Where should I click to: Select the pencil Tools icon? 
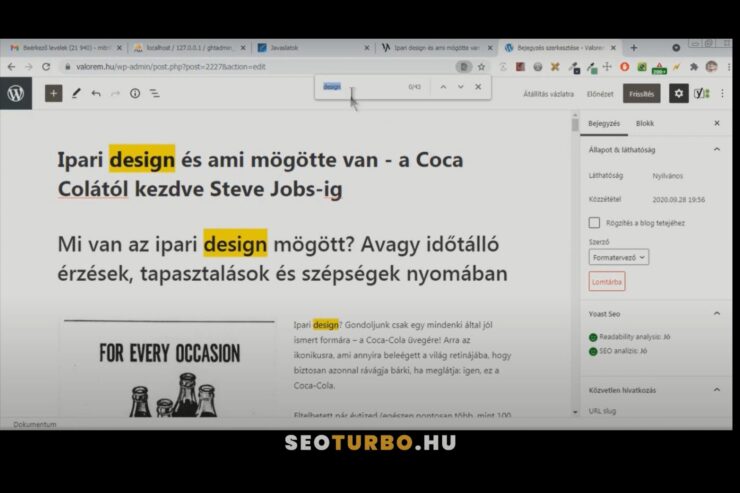pyautogui.click(x=76, y=93)
